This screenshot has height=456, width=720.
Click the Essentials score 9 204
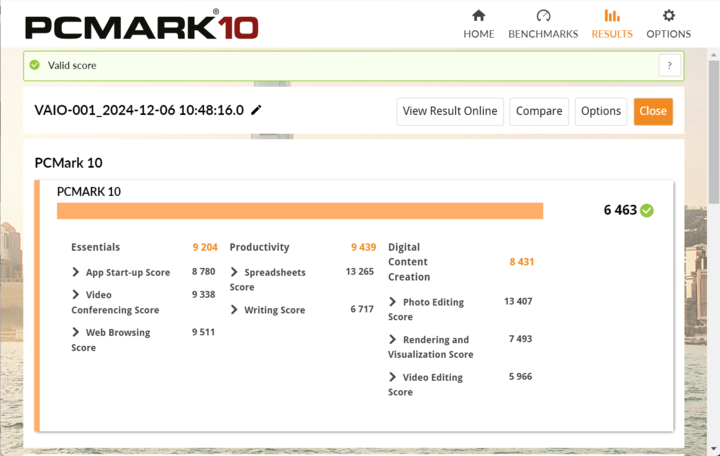[x=205, y=247]
